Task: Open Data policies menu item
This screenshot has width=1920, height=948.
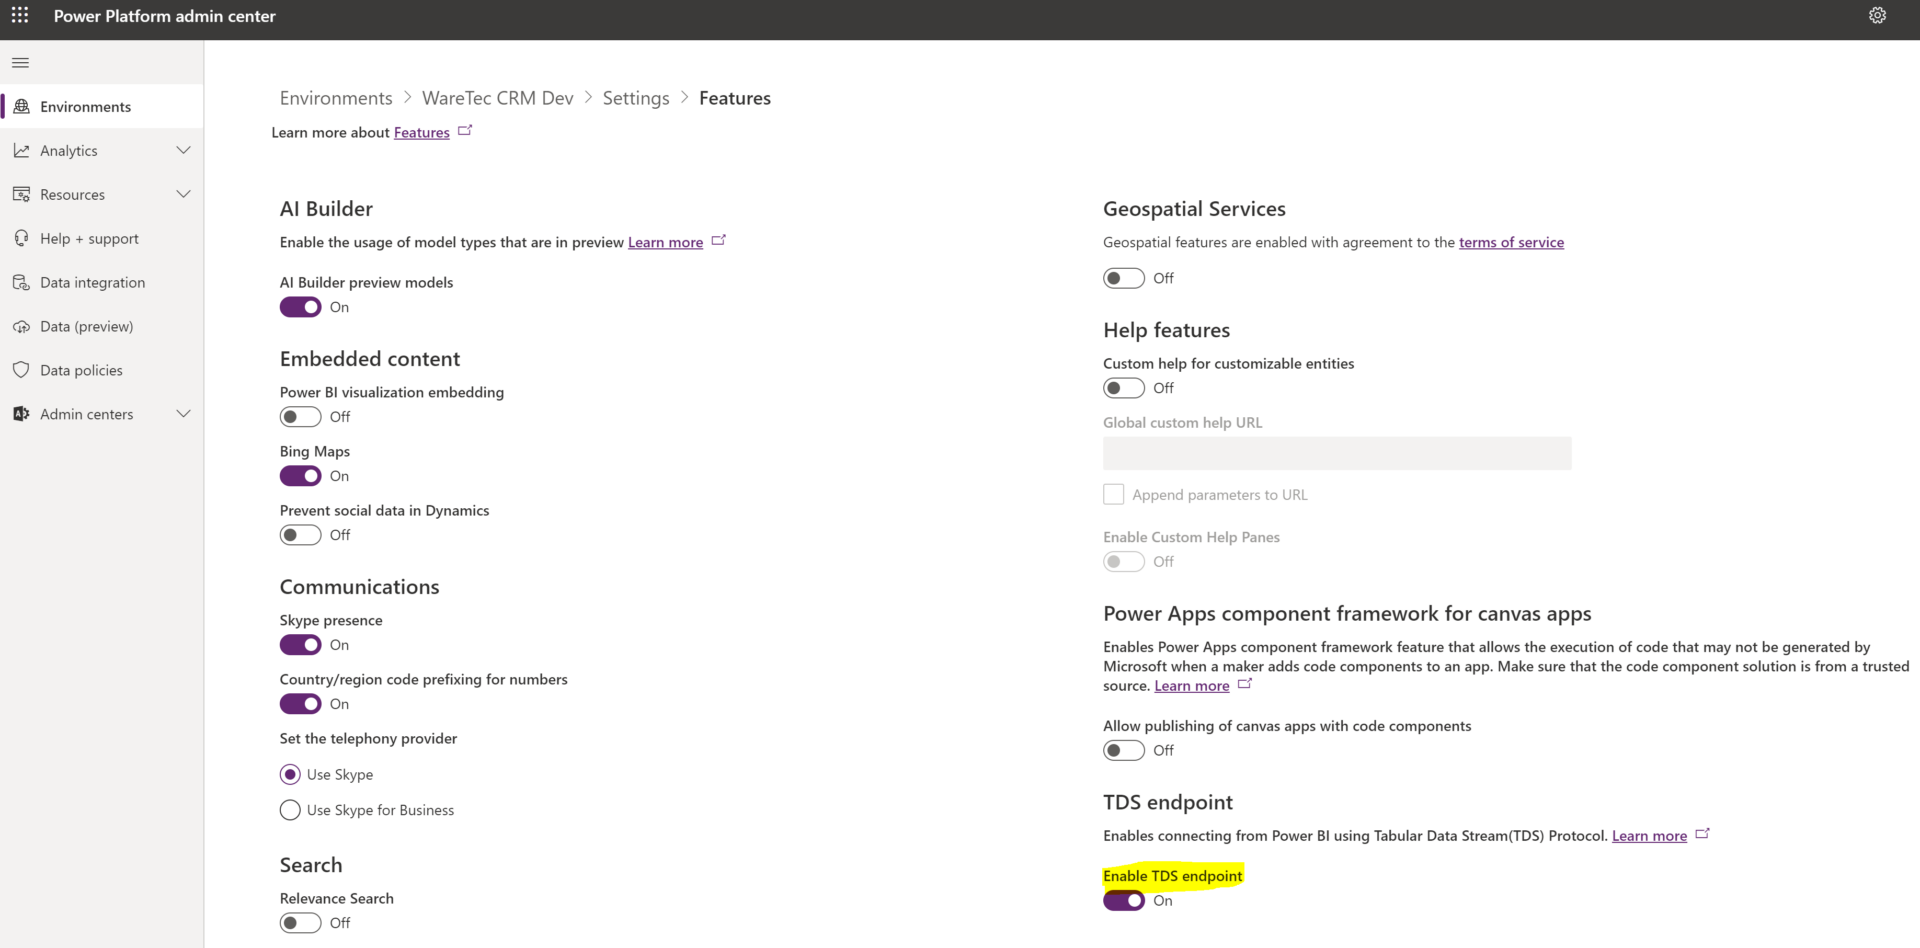Action: 102,370
